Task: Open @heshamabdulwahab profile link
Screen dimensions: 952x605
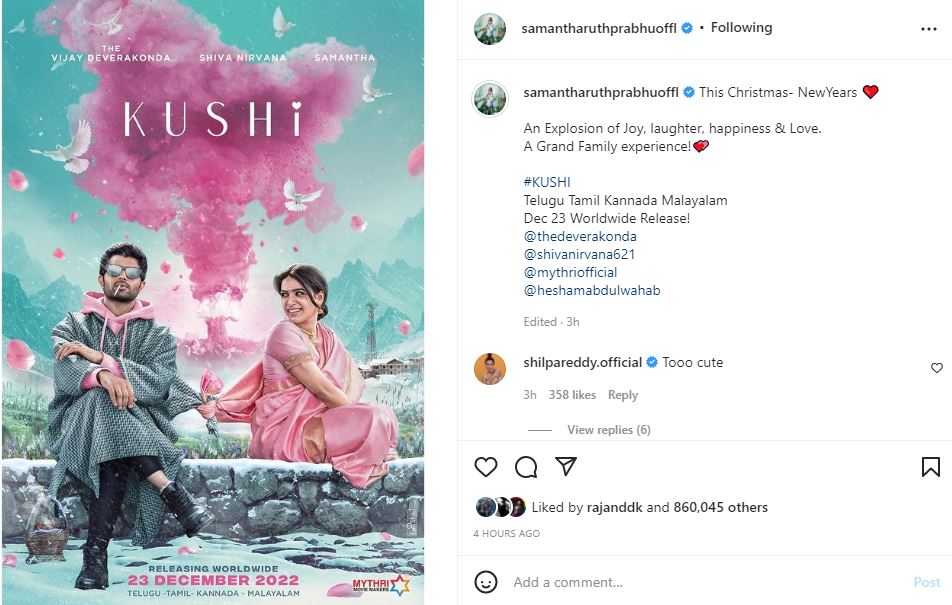Action: 592,290
